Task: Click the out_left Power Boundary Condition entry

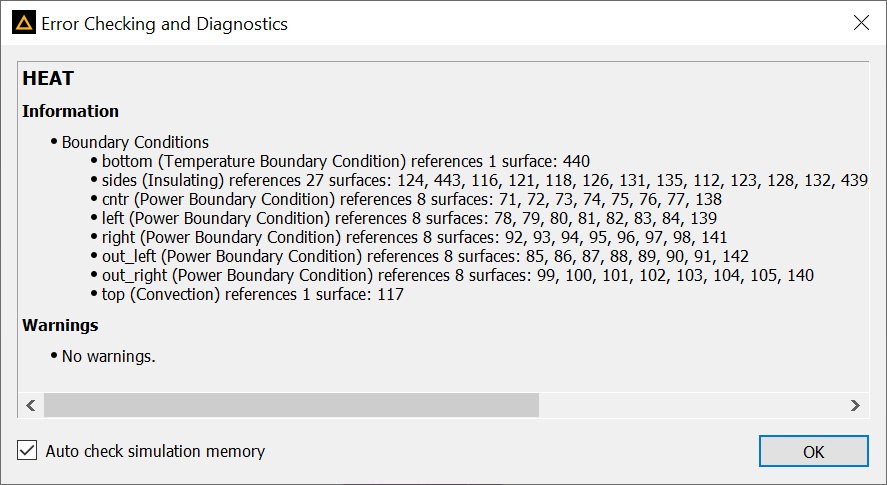Action: tap(425, 256)
